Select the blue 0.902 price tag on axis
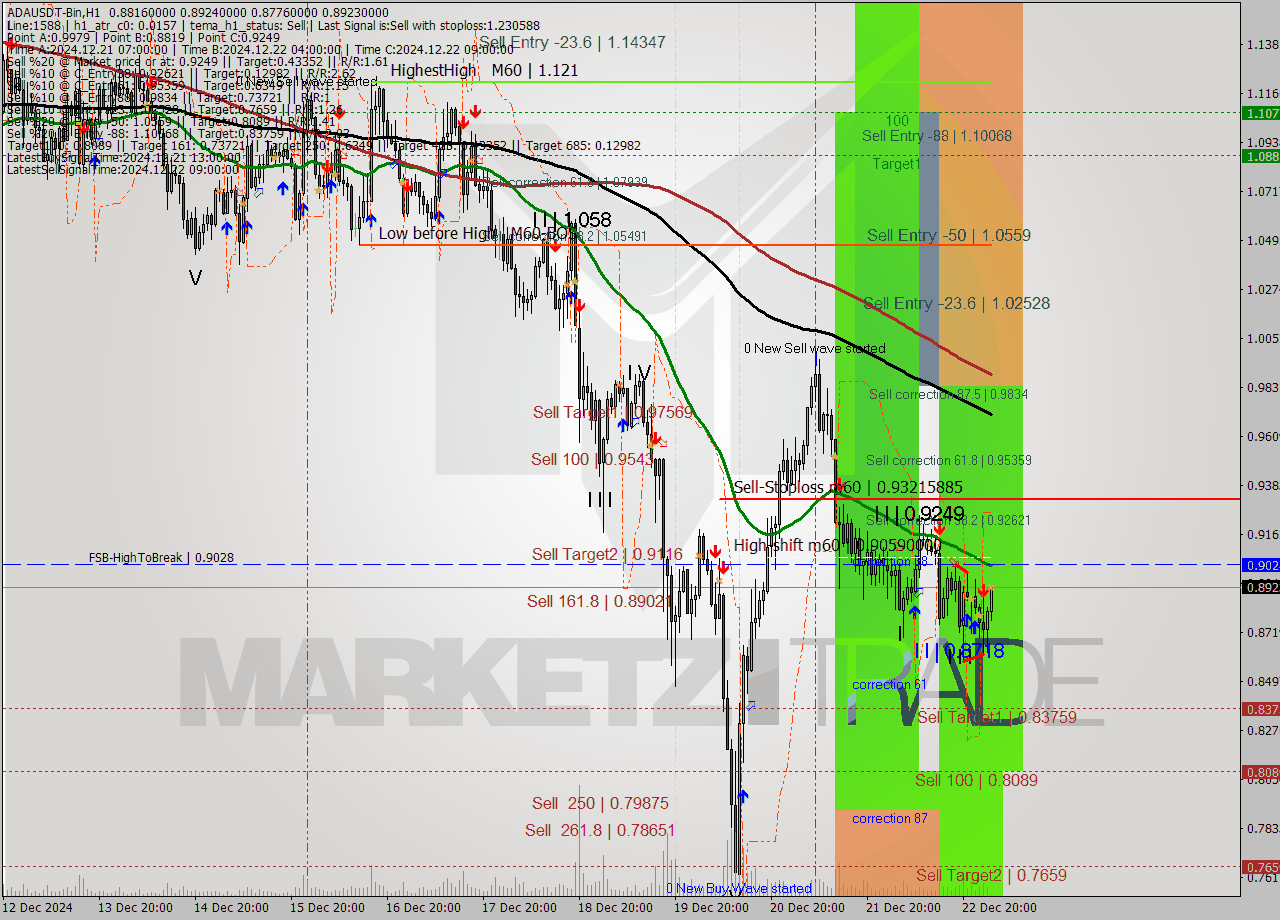The image size is (1280, 920). [x=1260, y=565]
